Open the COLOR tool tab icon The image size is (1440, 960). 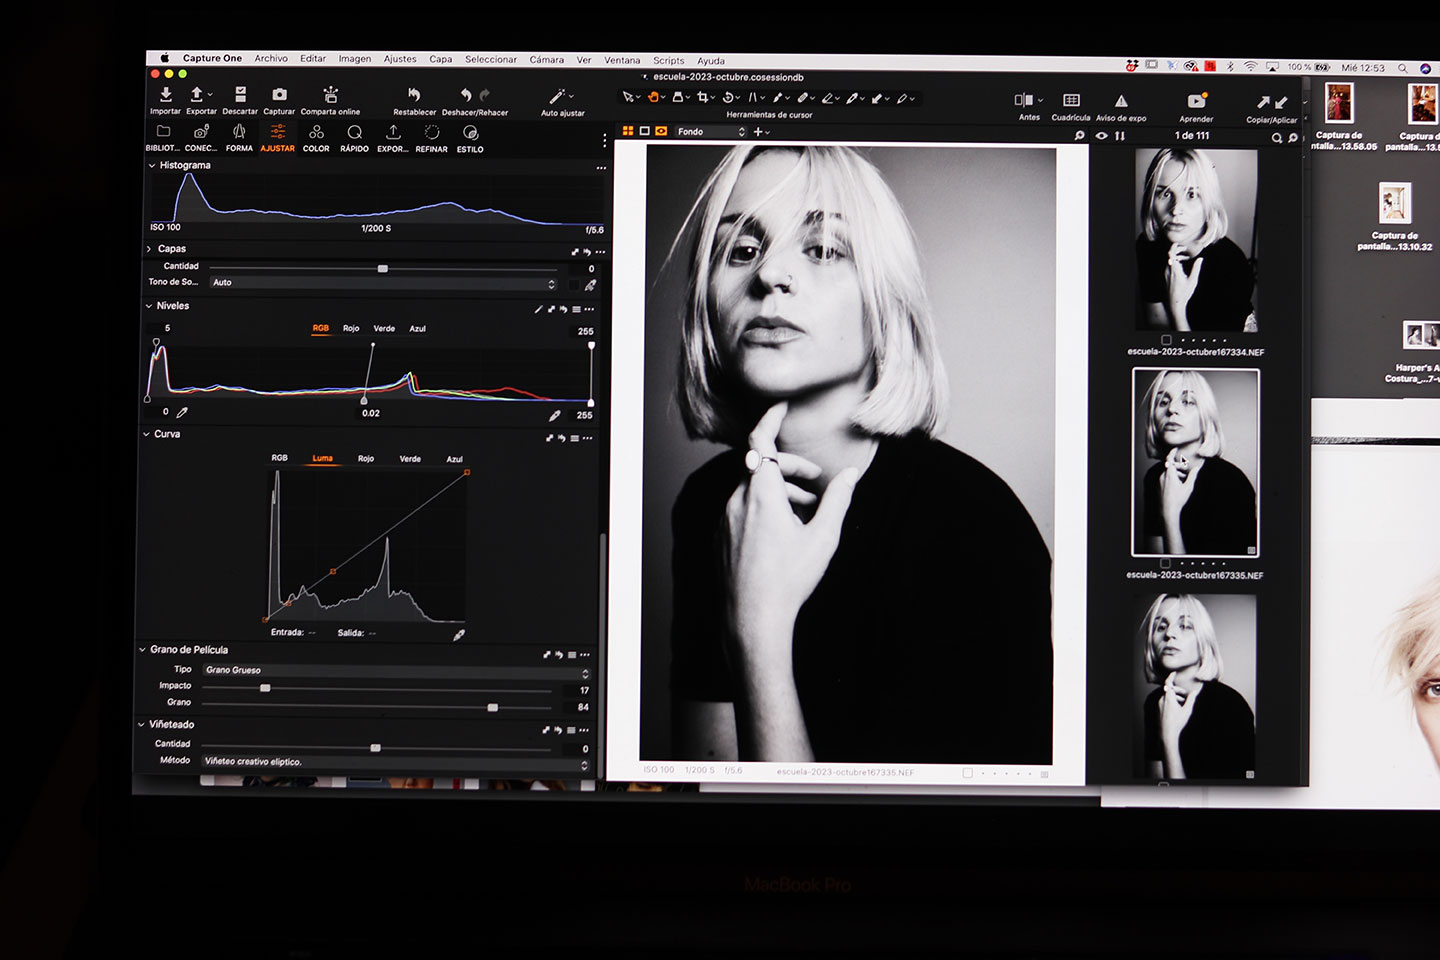[x=316, y=134]
